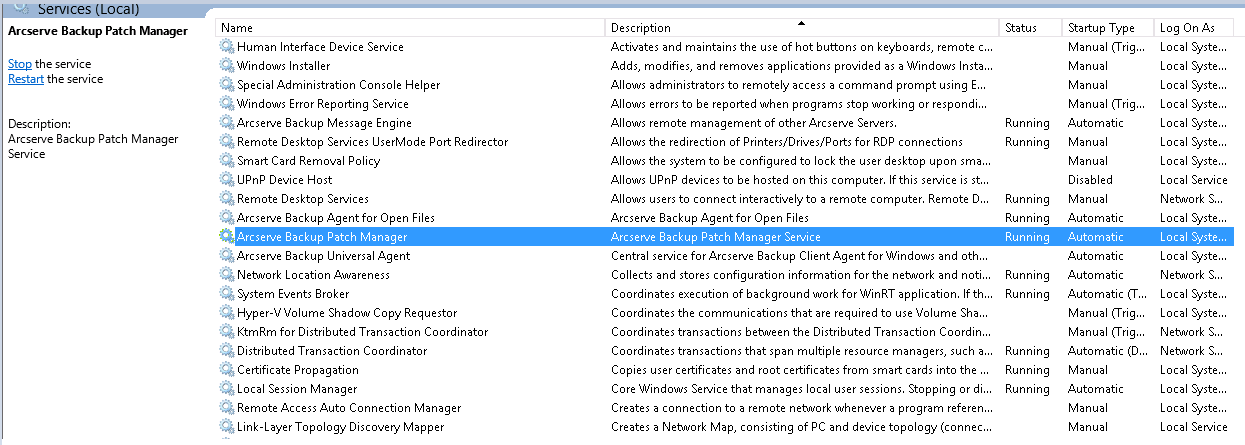Image resolution: width=1245 pixels, height=445 pixels.
Task: Sort by the Status column header
Action: (1030, 28)
